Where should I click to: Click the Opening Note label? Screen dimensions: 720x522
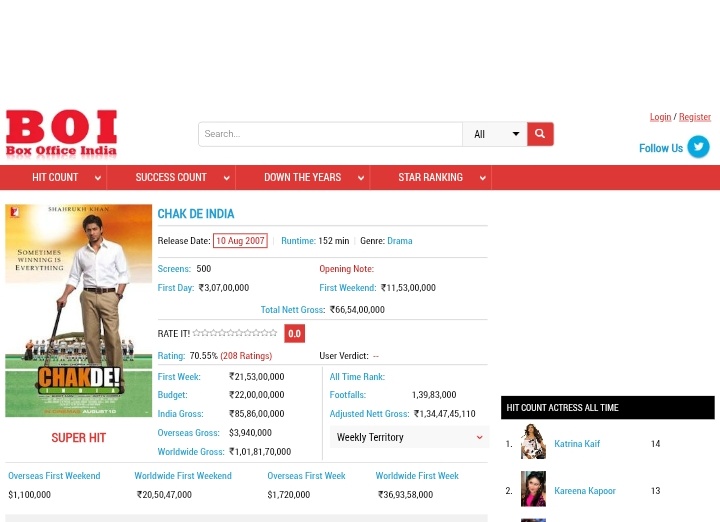coord(347,269)
